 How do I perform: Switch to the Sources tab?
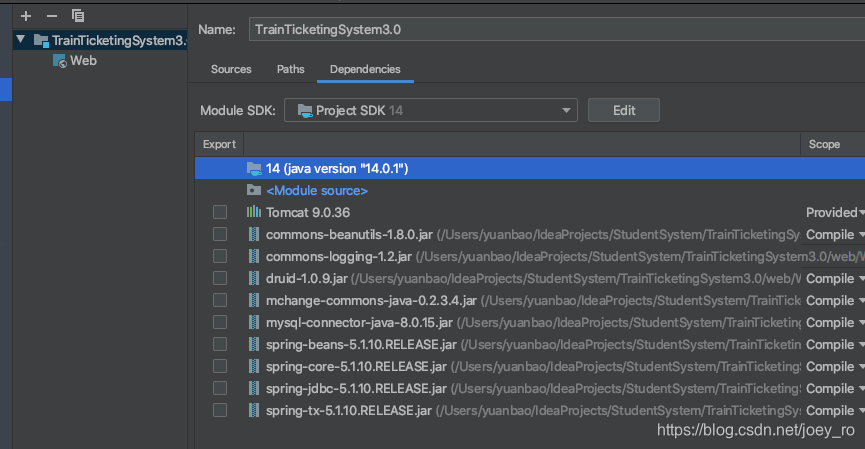coord(231,69)
